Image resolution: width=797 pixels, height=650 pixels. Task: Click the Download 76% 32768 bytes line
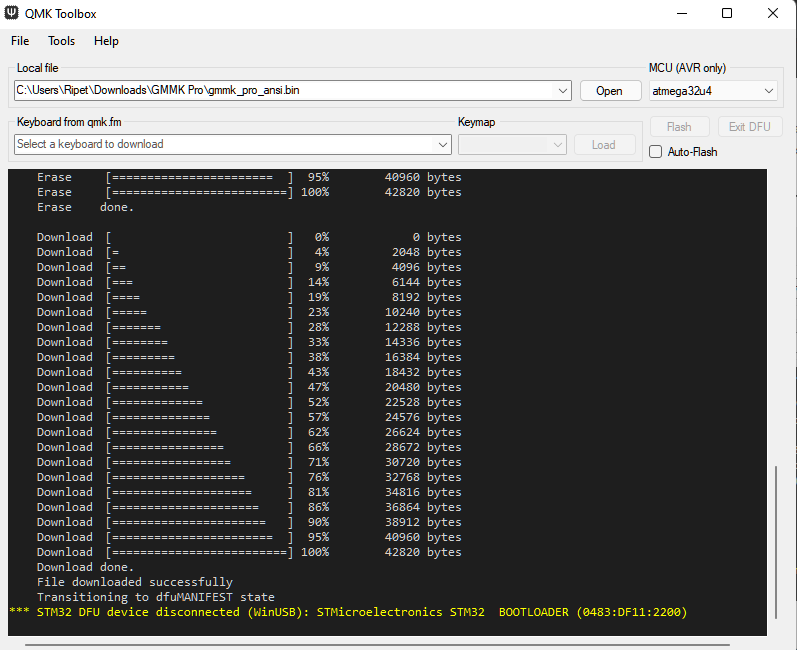pyautogui.click(x=249, y=477)
